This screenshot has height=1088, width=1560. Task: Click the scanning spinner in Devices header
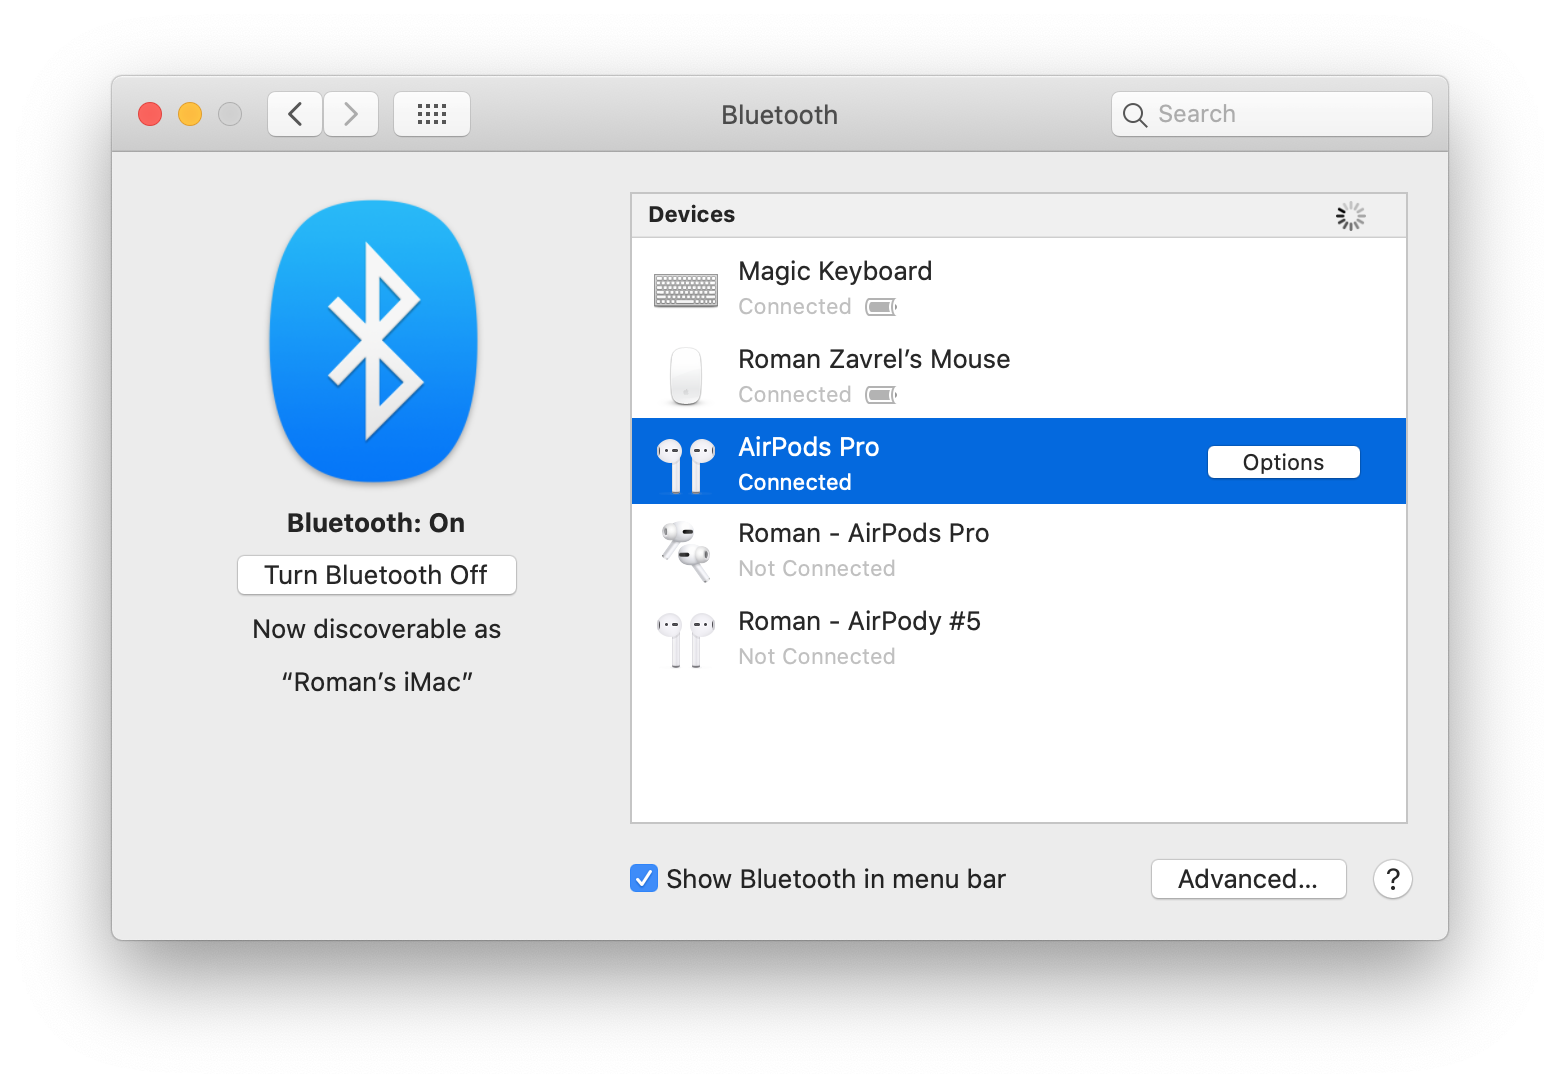click(x=1350, y=216)
